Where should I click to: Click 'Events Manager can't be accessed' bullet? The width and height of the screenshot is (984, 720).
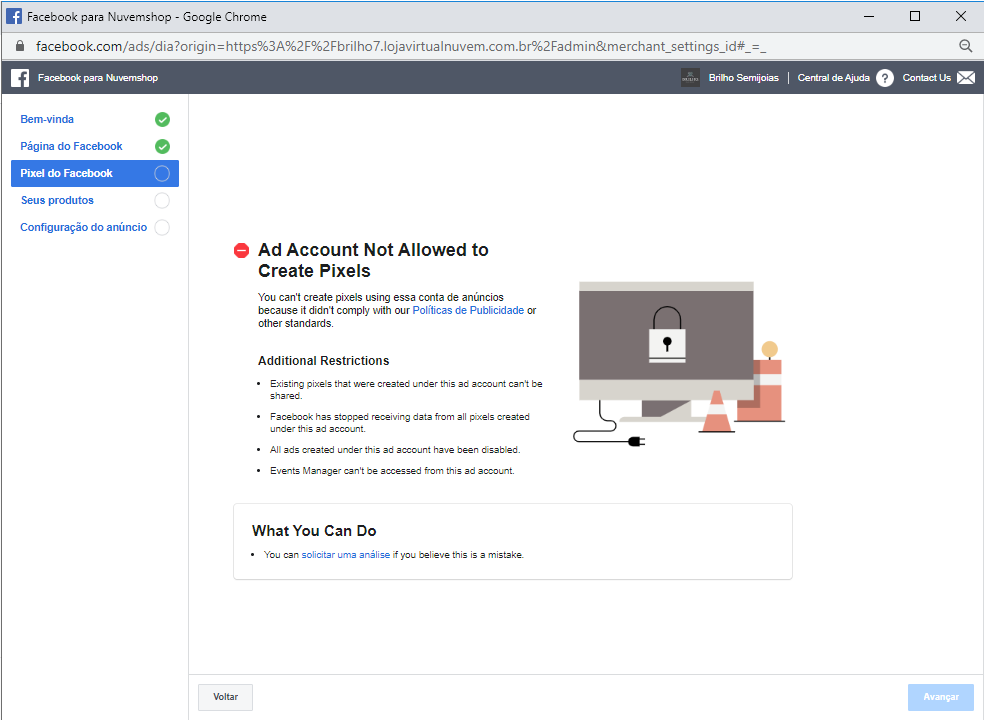(392, 471)
